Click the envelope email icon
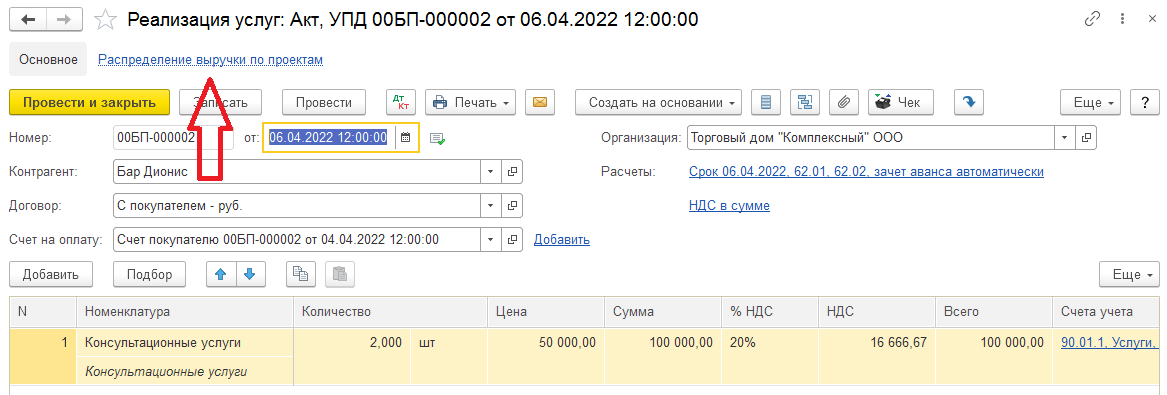Image resolution: width=1167 pixels, height=395 pixels. 540,103
